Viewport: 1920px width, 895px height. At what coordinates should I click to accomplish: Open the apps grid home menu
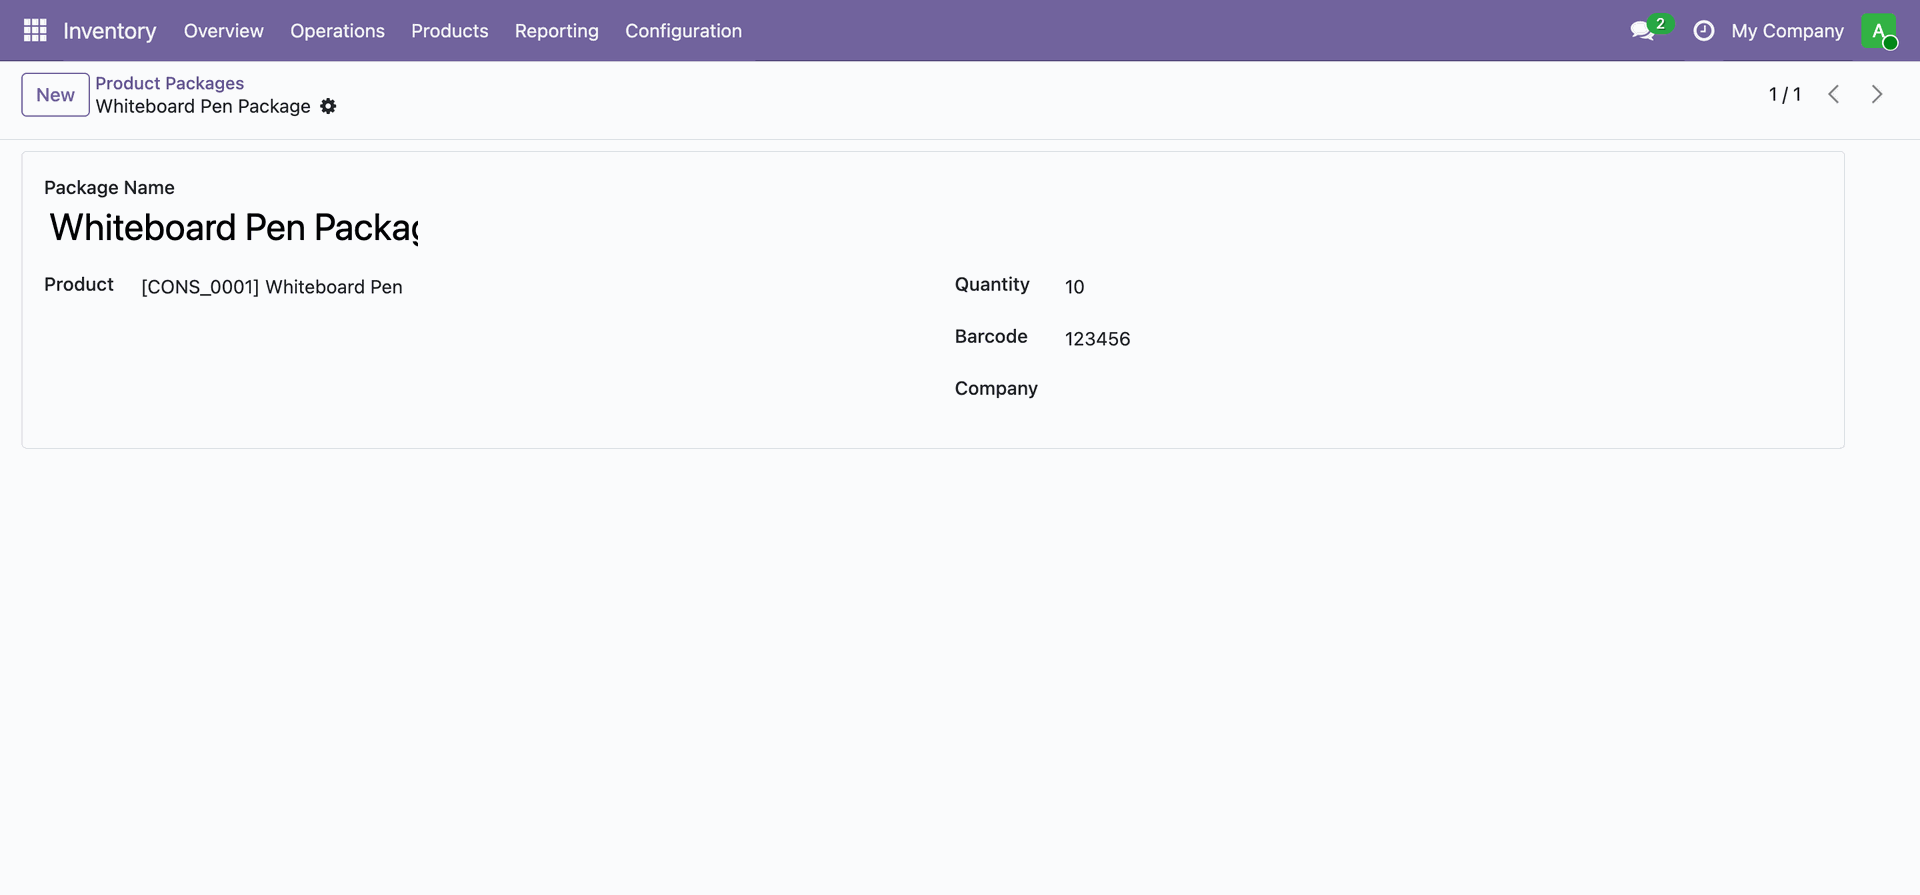pyautogui.click(x=35, y=31)
